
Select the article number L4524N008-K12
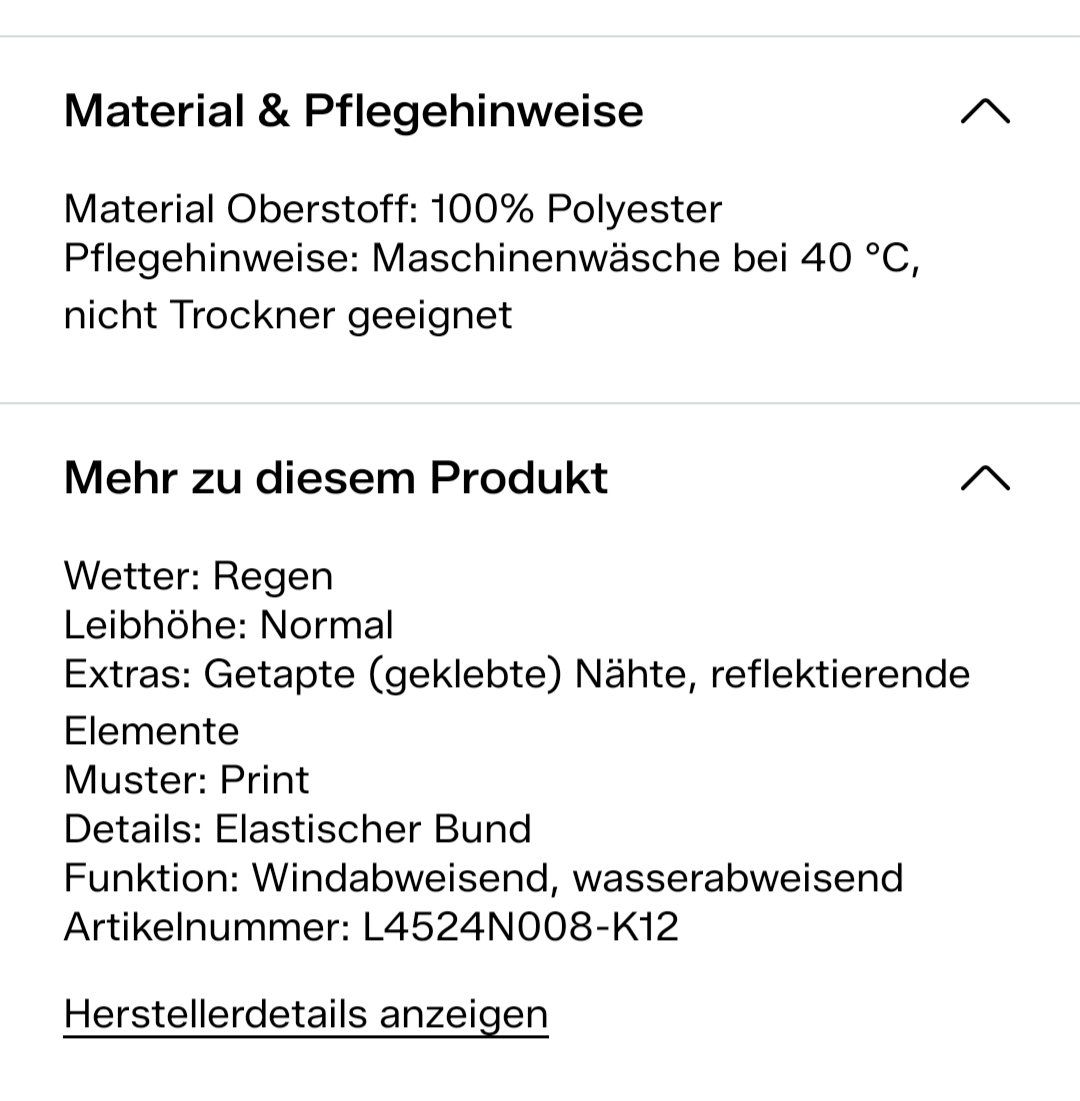point(521,927)
